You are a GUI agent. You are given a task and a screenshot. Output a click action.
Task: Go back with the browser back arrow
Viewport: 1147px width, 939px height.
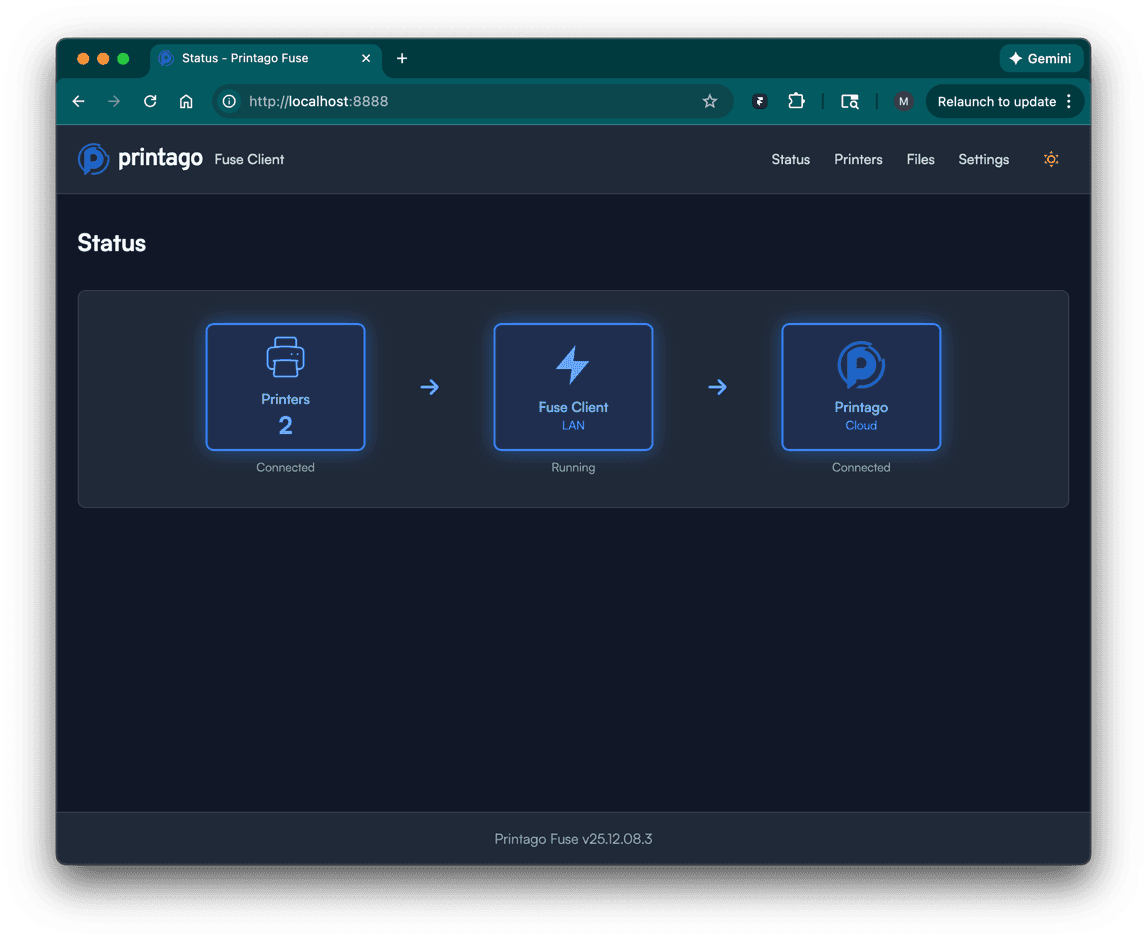[79, 102]
